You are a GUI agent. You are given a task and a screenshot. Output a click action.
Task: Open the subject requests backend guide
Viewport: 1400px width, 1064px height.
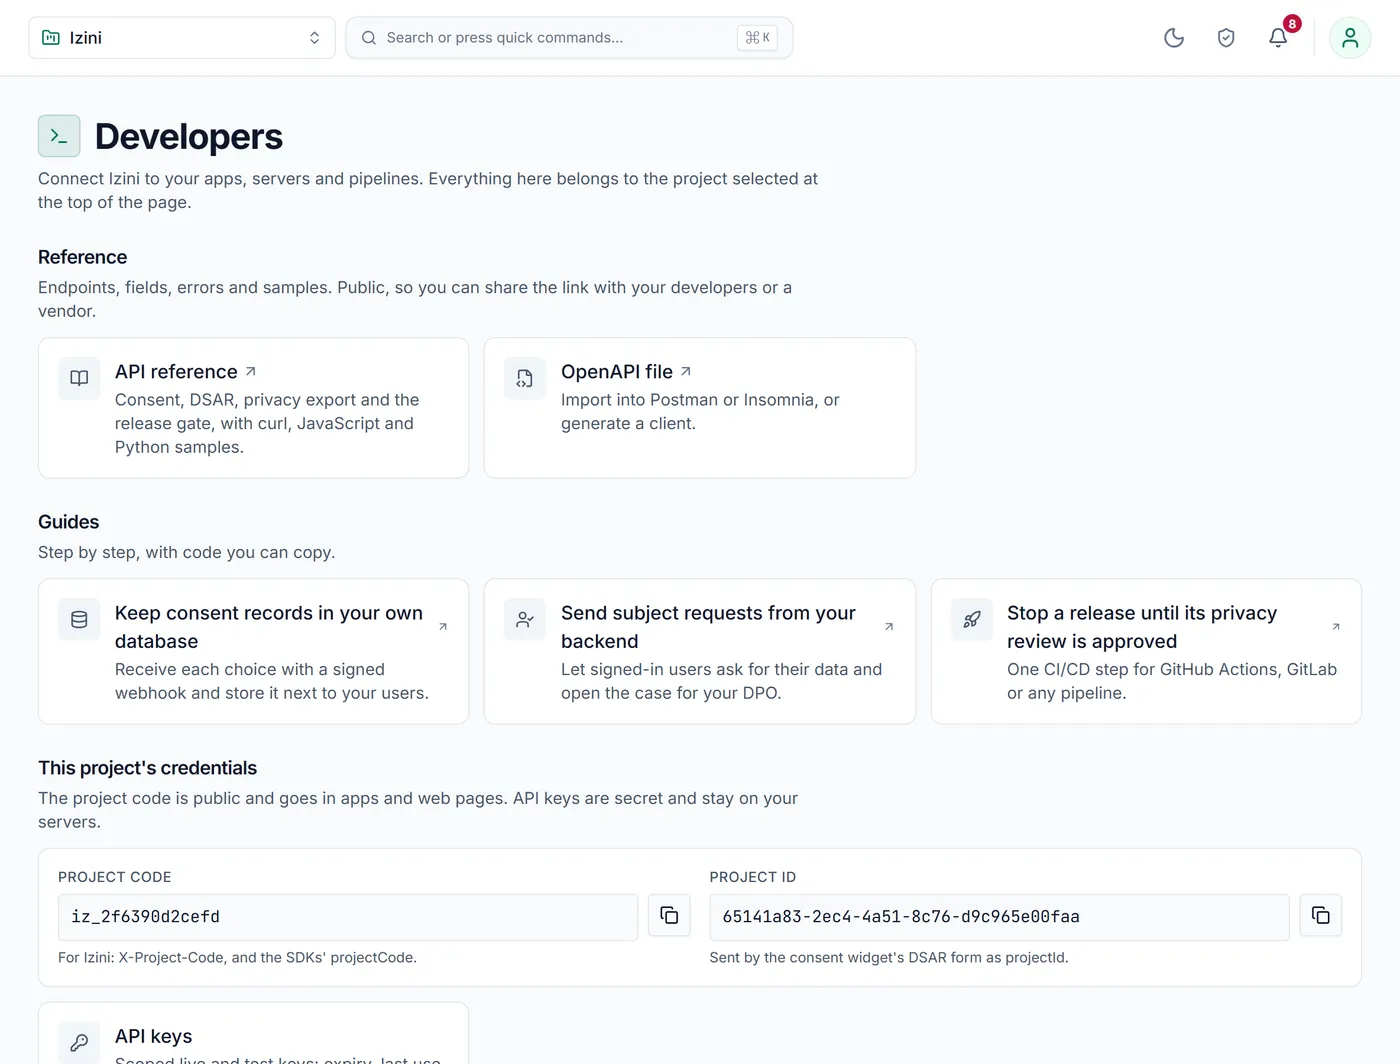tap(700, 651)
